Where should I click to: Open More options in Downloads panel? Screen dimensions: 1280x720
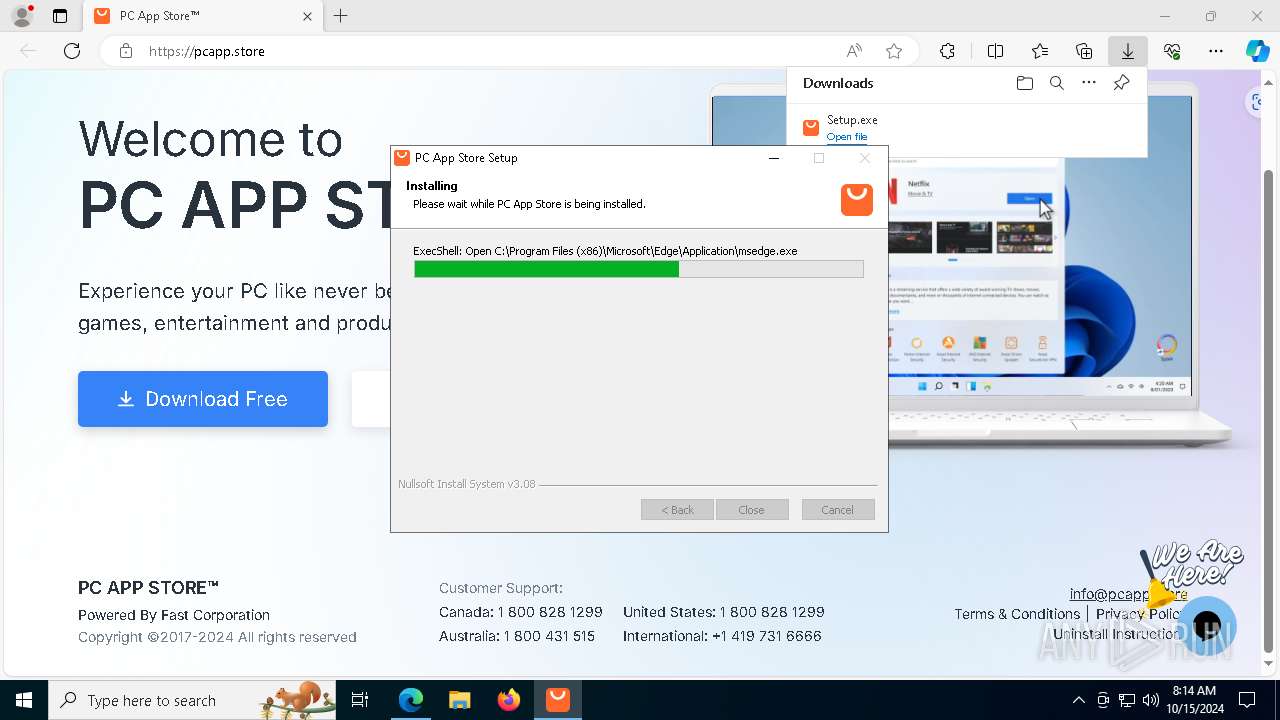point(1089,83)
